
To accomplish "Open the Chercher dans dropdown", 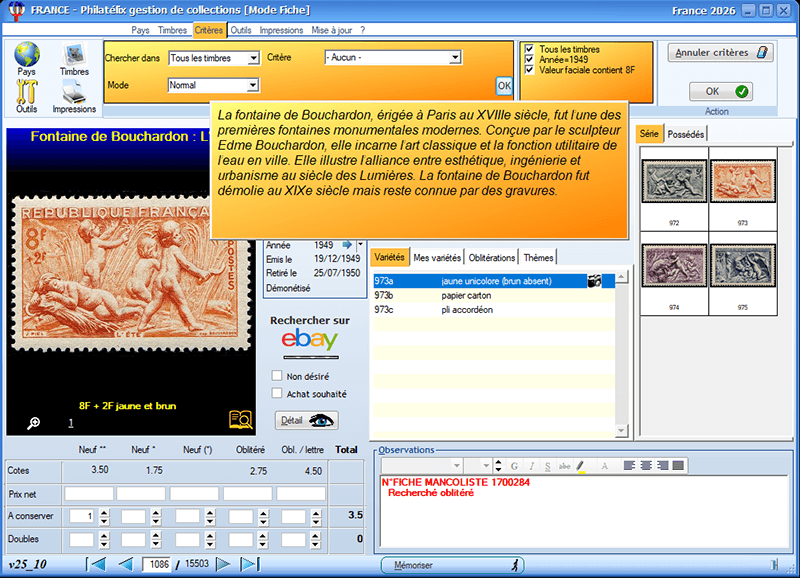I will pos(253,58).
